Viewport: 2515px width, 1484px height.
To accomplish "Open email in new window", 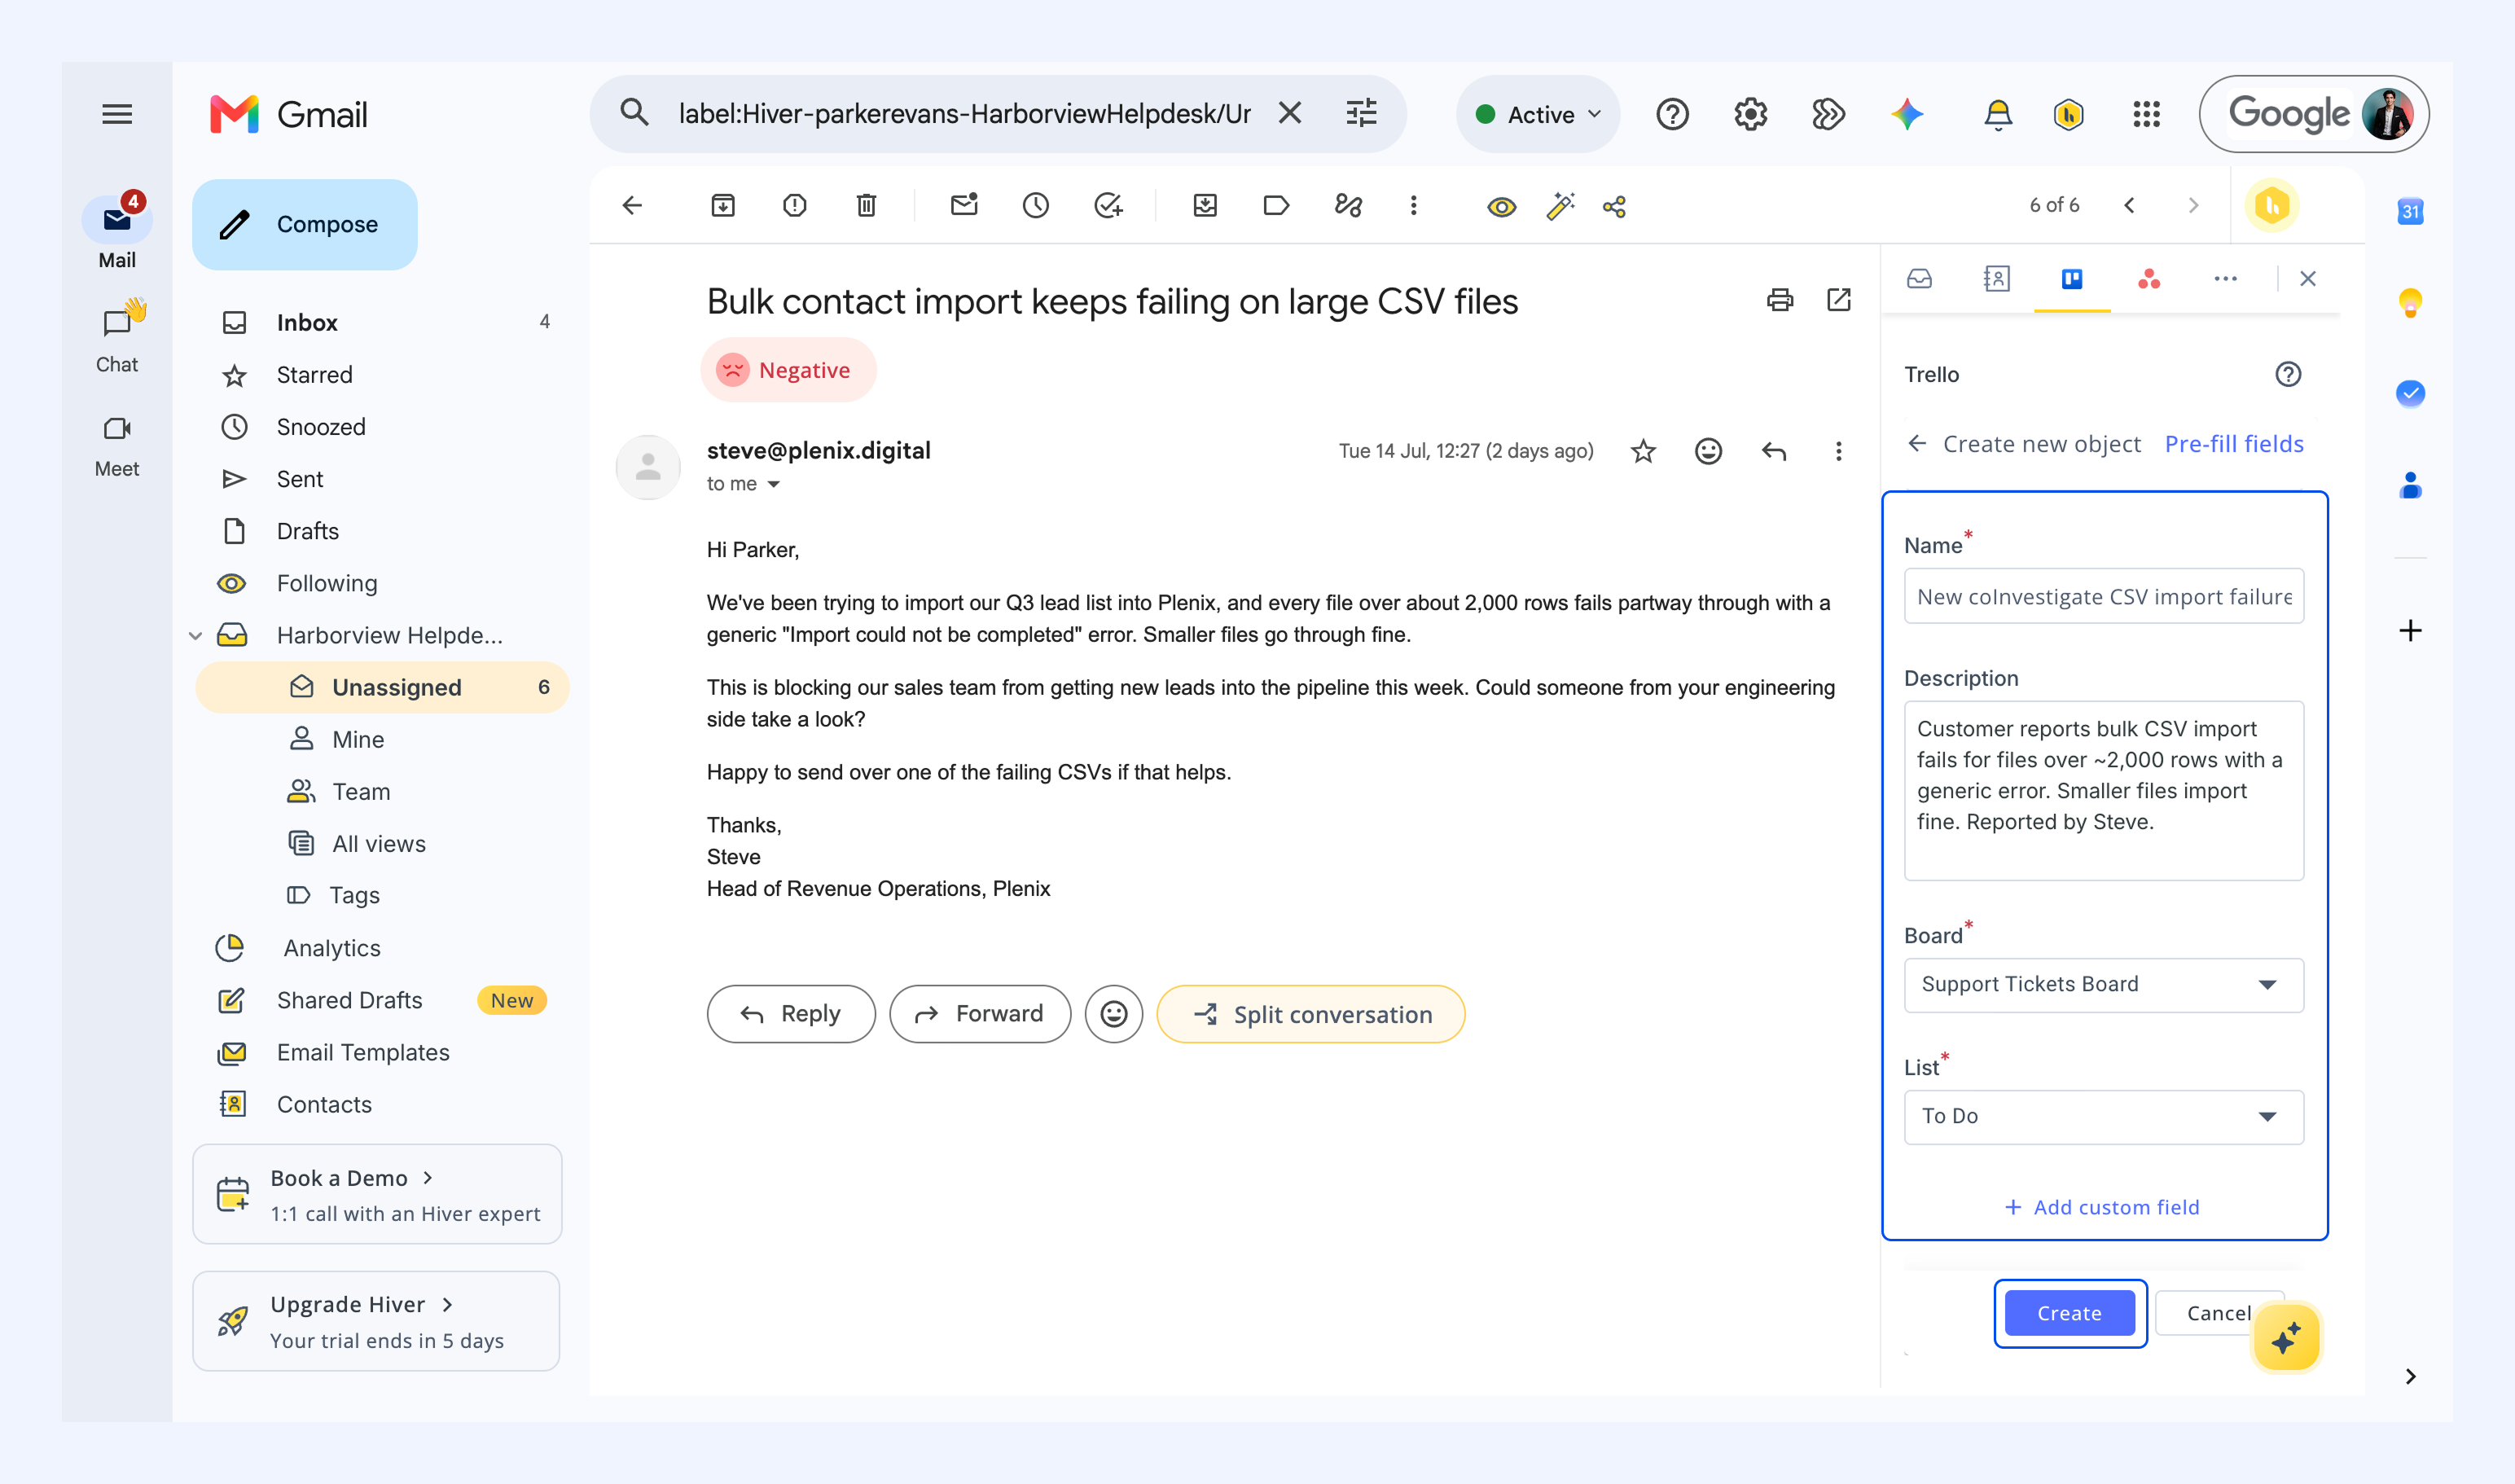I will click(1839, 300).
